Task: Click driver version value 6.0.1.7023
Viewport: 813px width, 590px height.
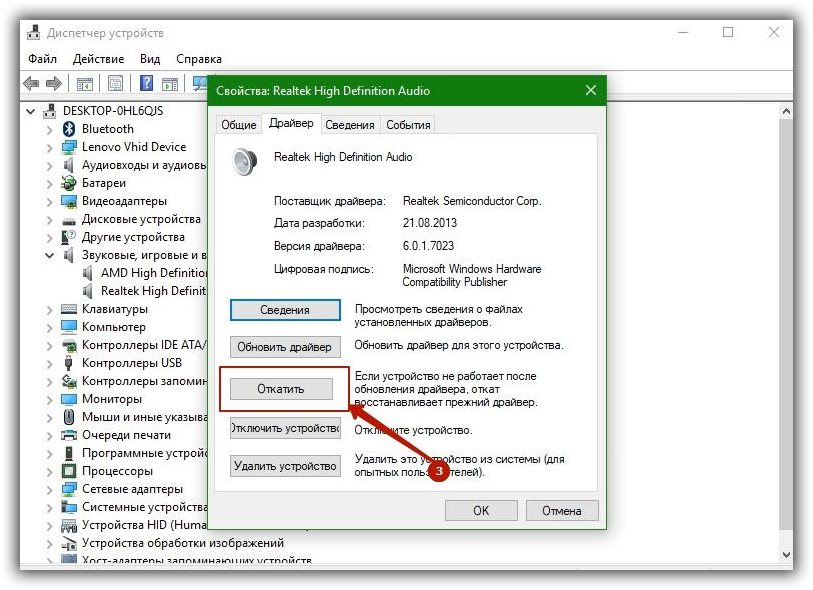Action: pos(428,246)
